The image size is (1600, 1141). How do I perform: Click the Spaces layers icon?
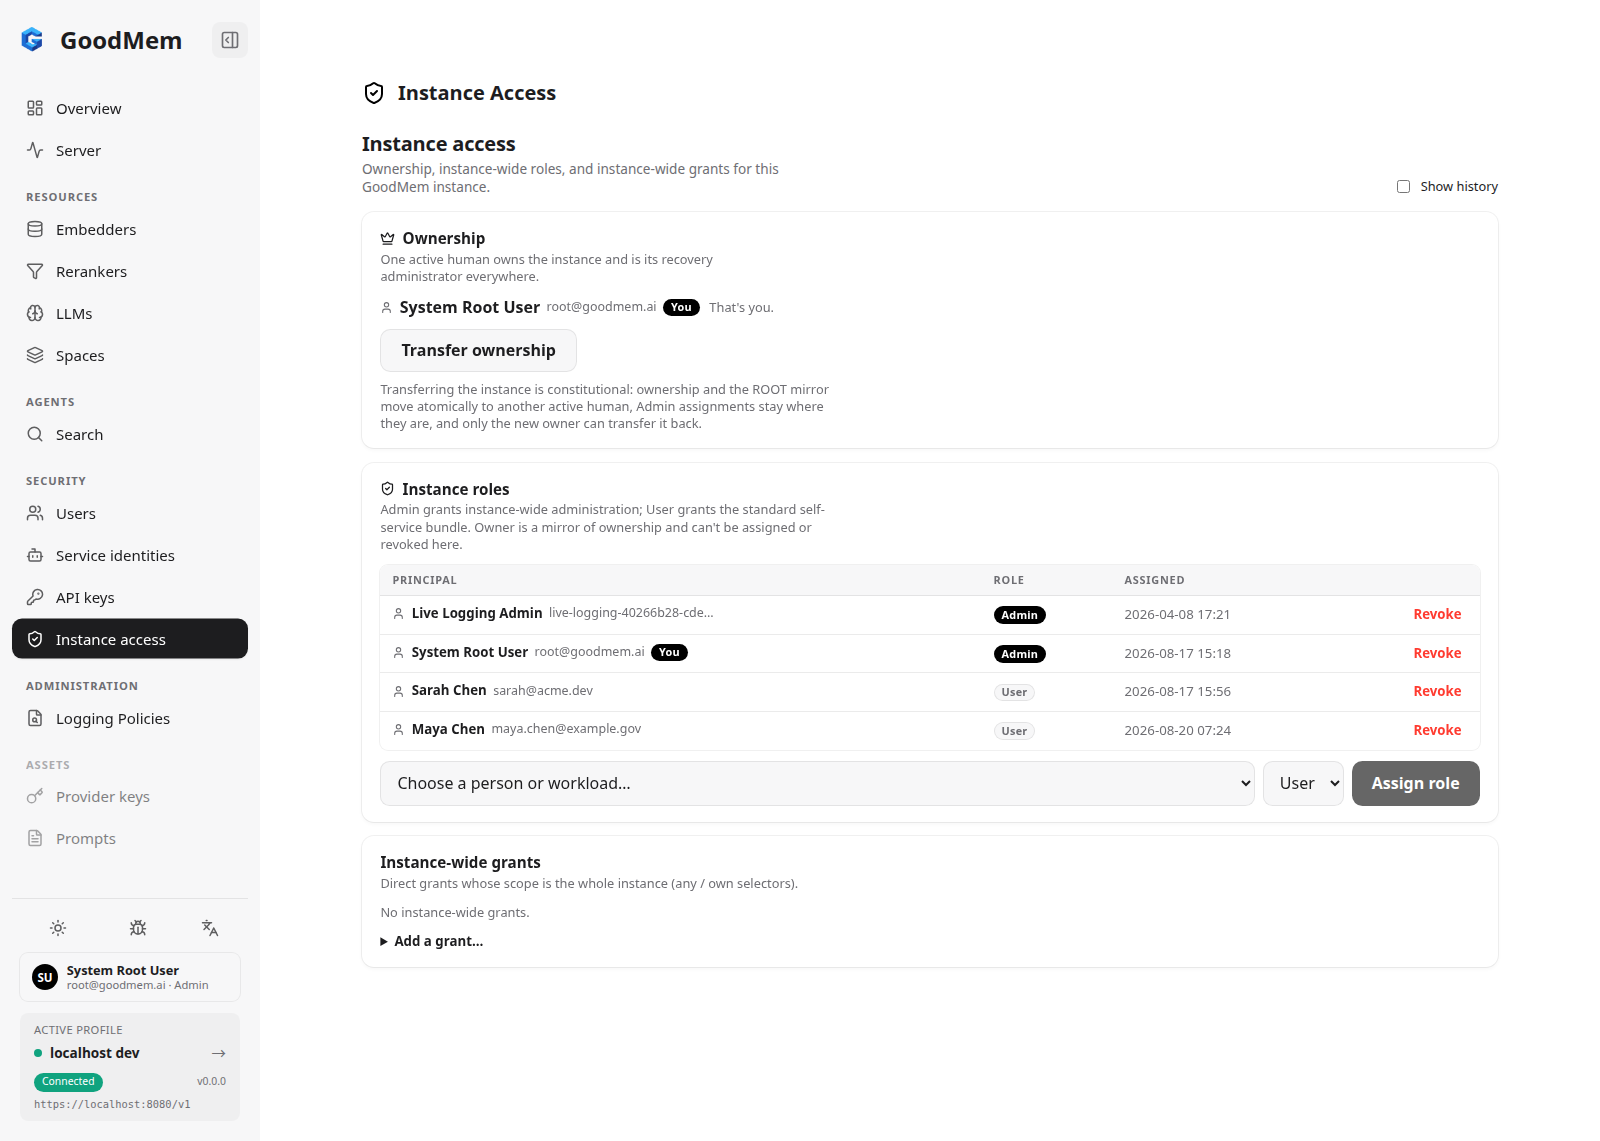(x=35, y=355)
